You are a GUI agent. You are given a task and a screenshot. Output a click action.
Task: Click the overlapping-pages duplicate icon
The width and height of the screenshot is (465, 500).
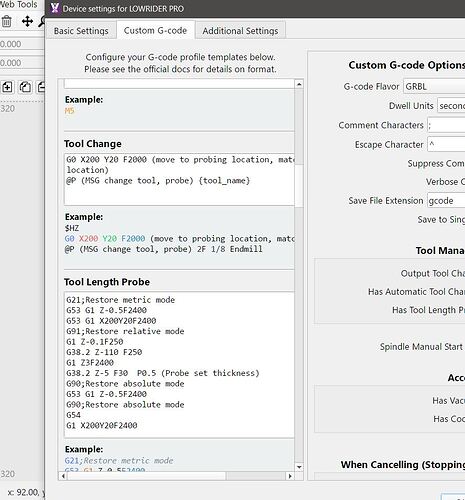click(25, 87)
